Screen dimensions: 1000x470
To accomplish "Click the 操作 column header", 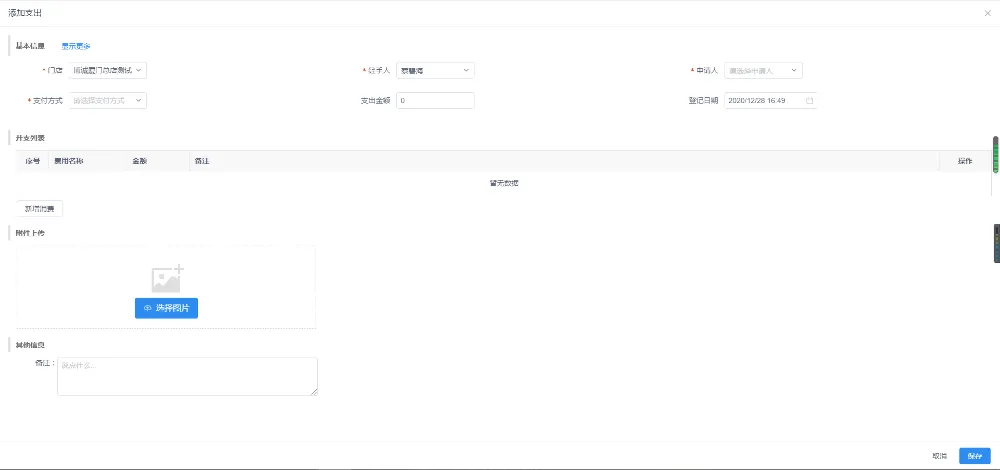I will tap(964, 160).
